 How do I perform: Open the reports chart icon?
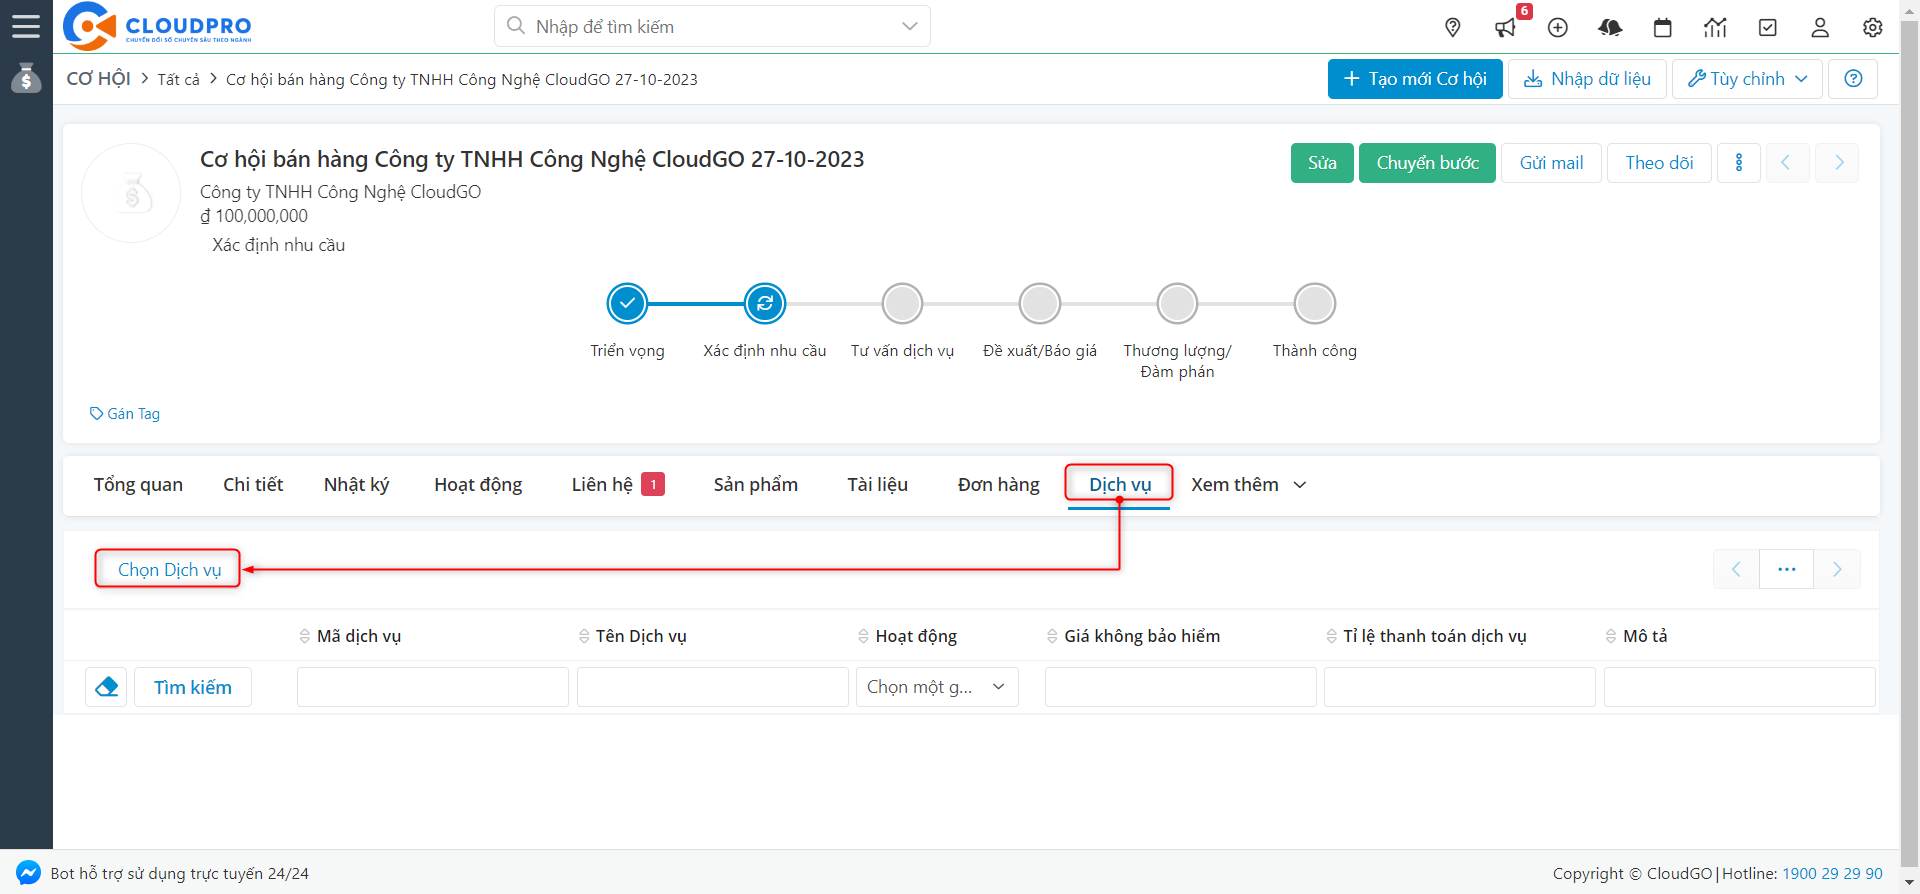[1715, 28]
